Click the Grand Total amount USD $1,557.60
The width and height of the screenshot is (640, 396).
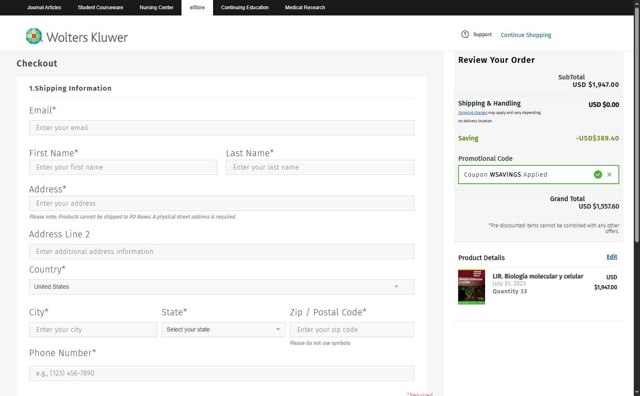pos(598,207)
